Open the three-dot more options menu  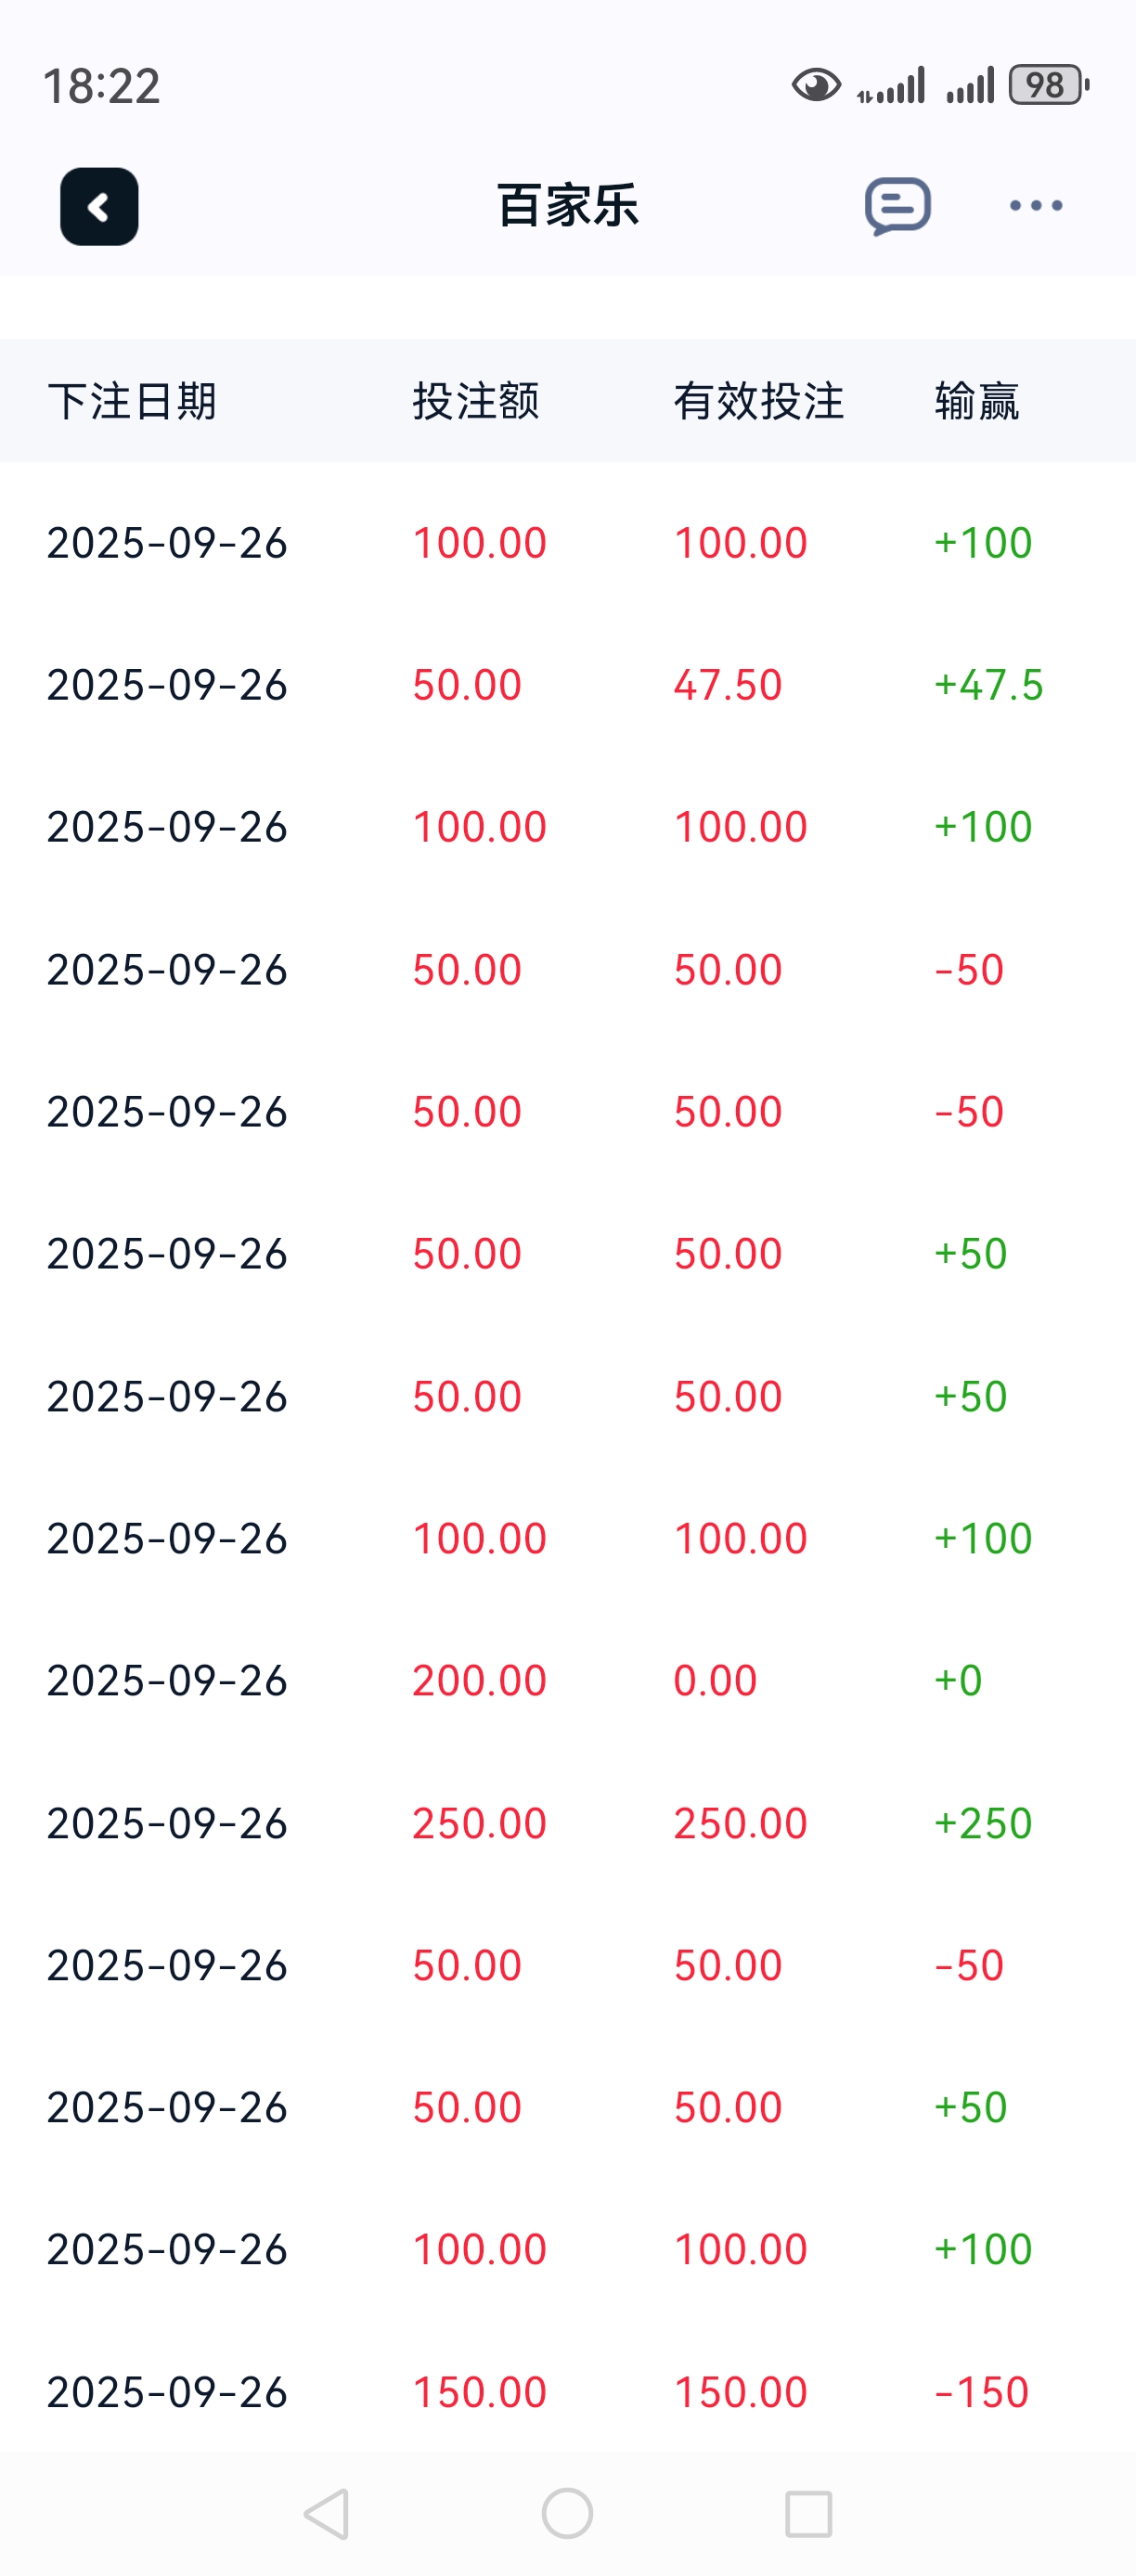[1035, 206]
